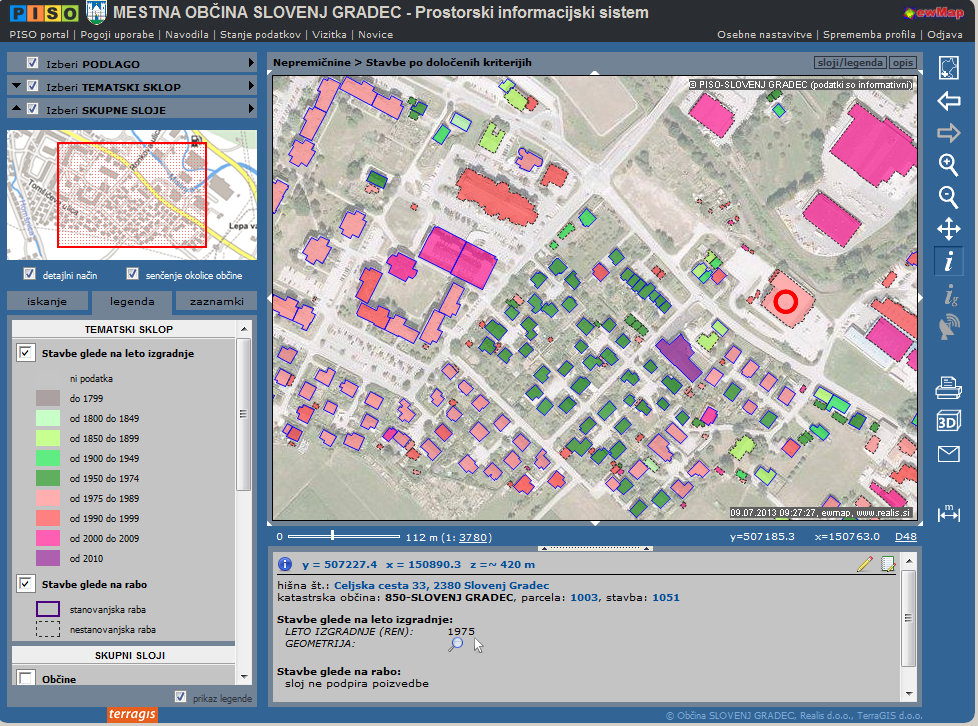Click the 'sloji/legenda' button
Viewport: 978px width, 726px height.
tap(850, 62)
